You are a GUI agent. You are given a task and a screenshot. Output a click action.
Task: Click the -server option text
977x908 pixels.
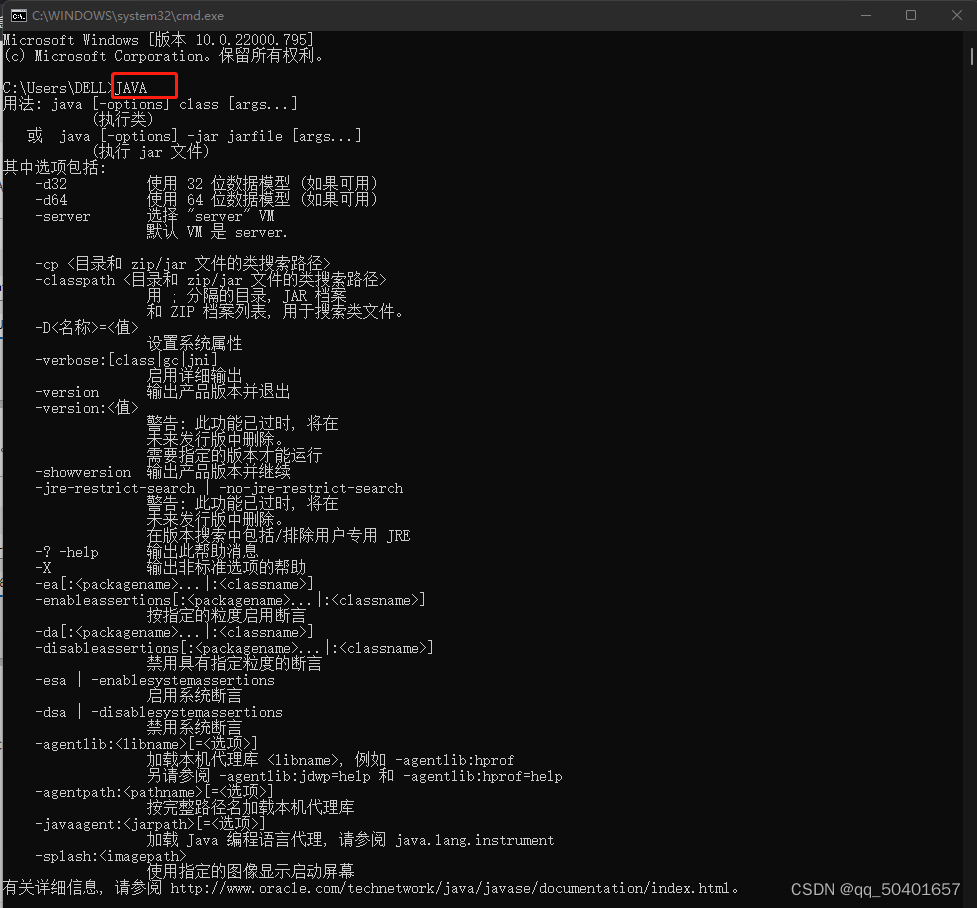click(x=63, y=215)
